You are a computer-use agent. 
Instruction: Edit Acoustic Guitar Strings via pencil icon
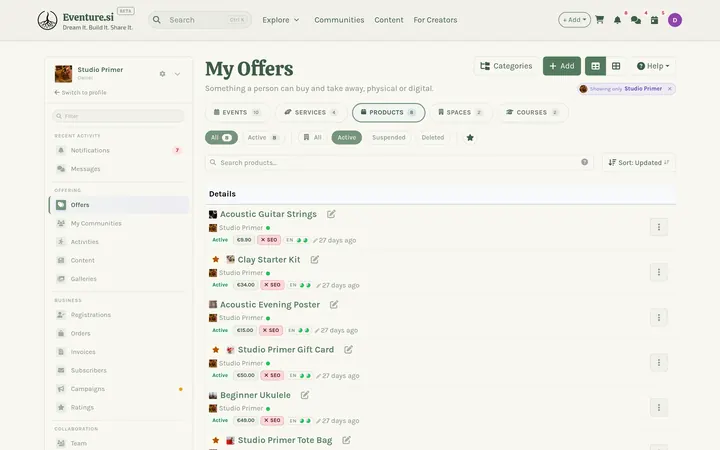(331, 214)
